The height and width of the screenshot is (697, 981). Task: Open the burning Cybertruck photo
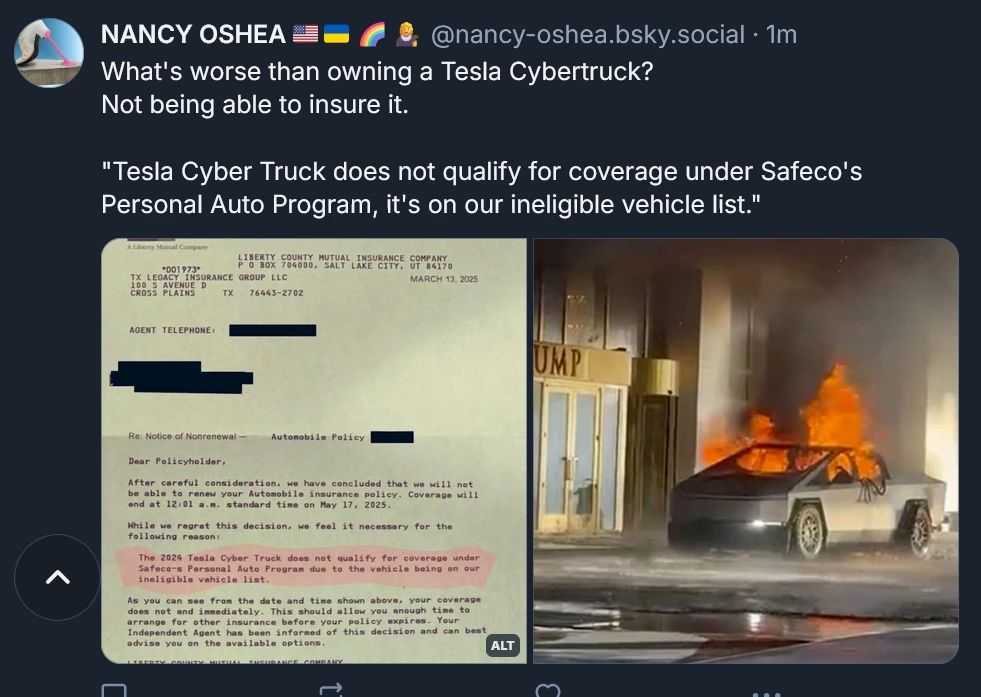tap(746, 450)
